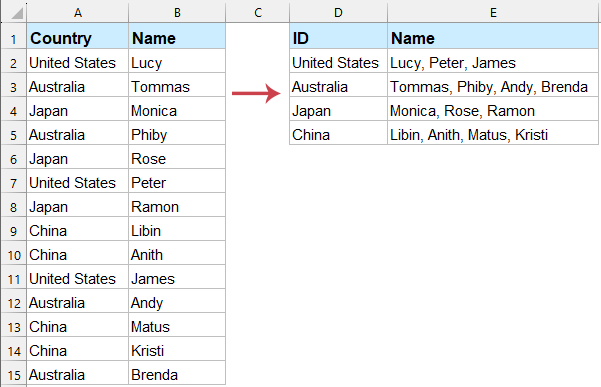Screen dimensions: 601x387
Task: Select row 15 header
Action: click(x=14, y=375)
